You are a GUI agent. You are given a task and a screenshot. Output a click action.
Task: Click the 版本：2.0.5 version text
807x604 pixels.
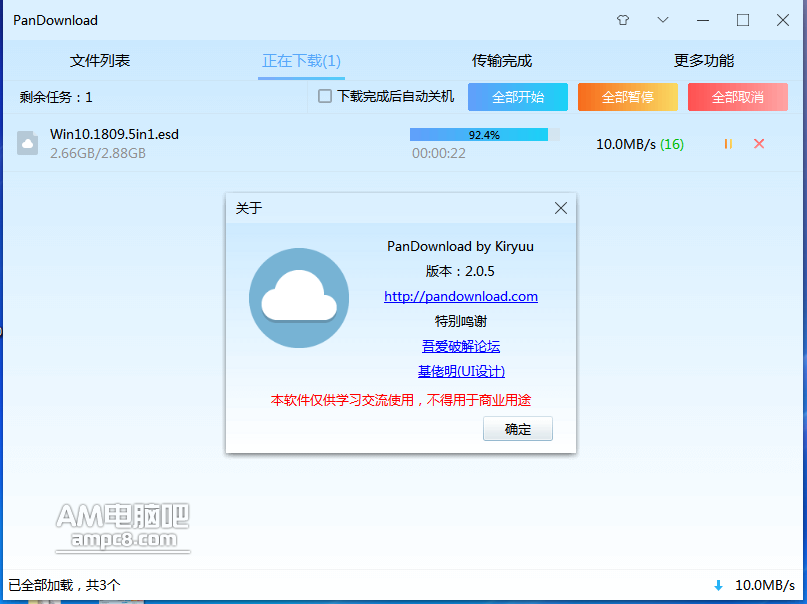(460, 271)
